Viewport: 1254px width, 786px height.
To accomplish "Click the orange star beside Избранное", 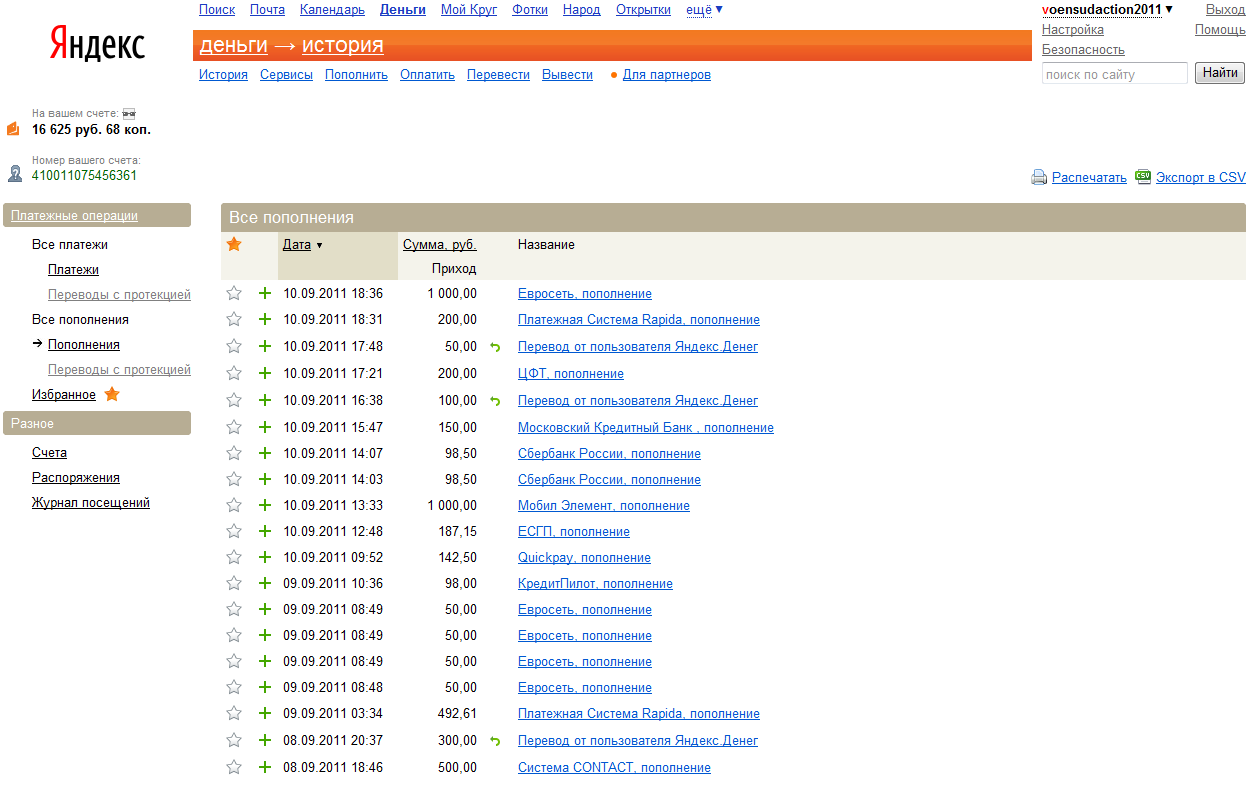I will 112,395.
